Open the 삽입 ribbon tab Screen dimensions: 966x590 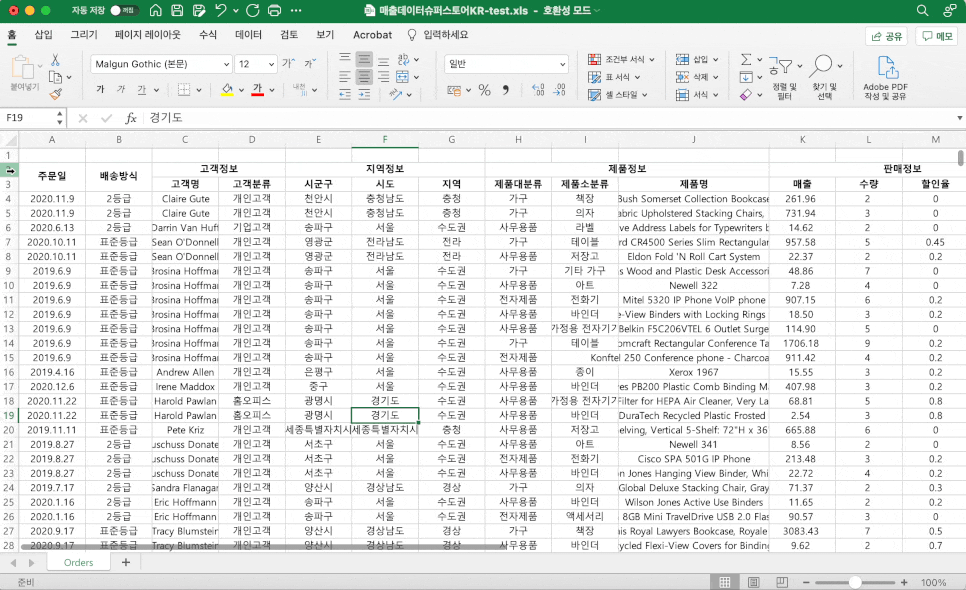pyautogui.click(x=43, y=34)
